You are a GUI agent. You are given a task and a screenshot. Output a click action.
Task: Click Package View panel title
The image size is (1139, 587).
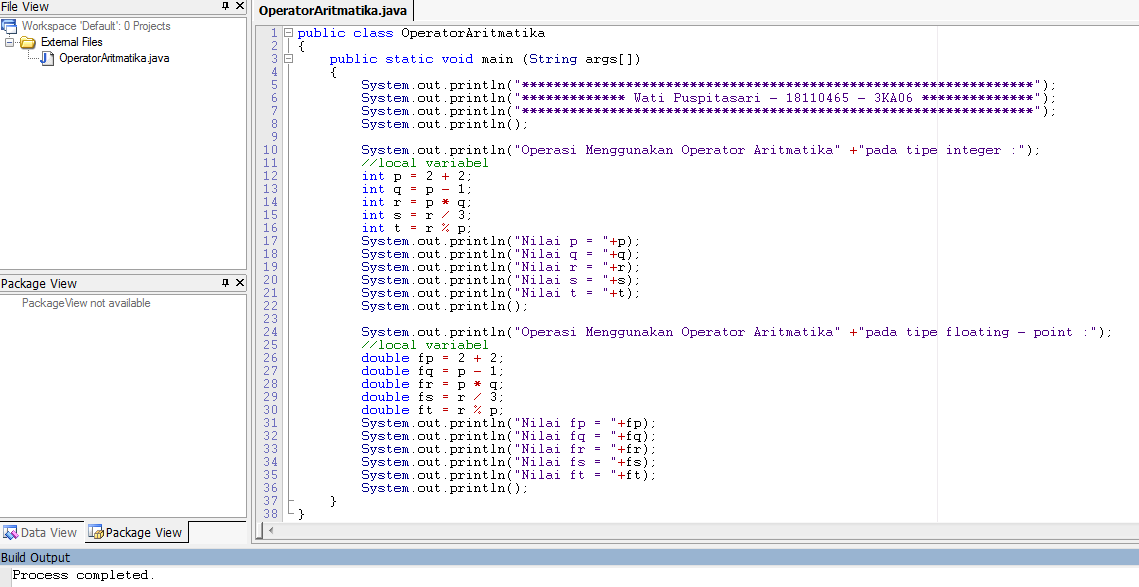(x=39, y=283)
